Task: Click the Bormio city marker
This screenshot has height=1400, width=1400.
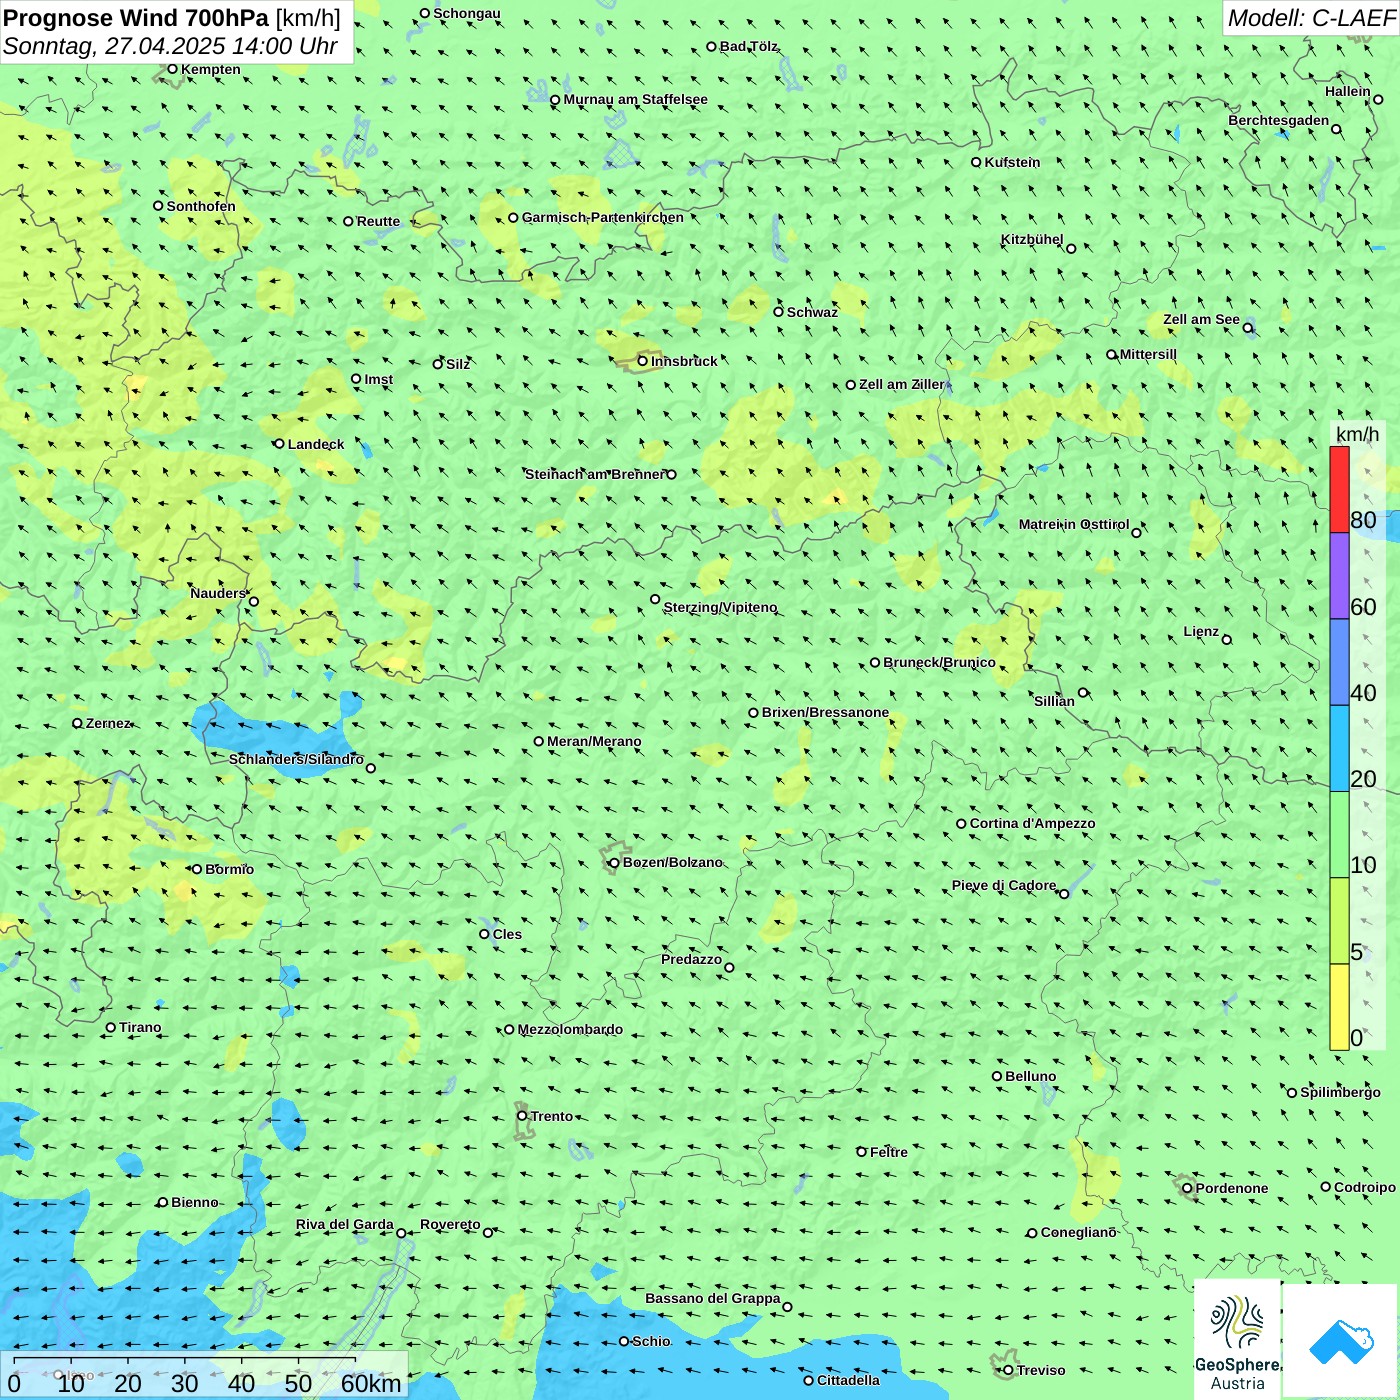Action: click(x=196, y=869)
